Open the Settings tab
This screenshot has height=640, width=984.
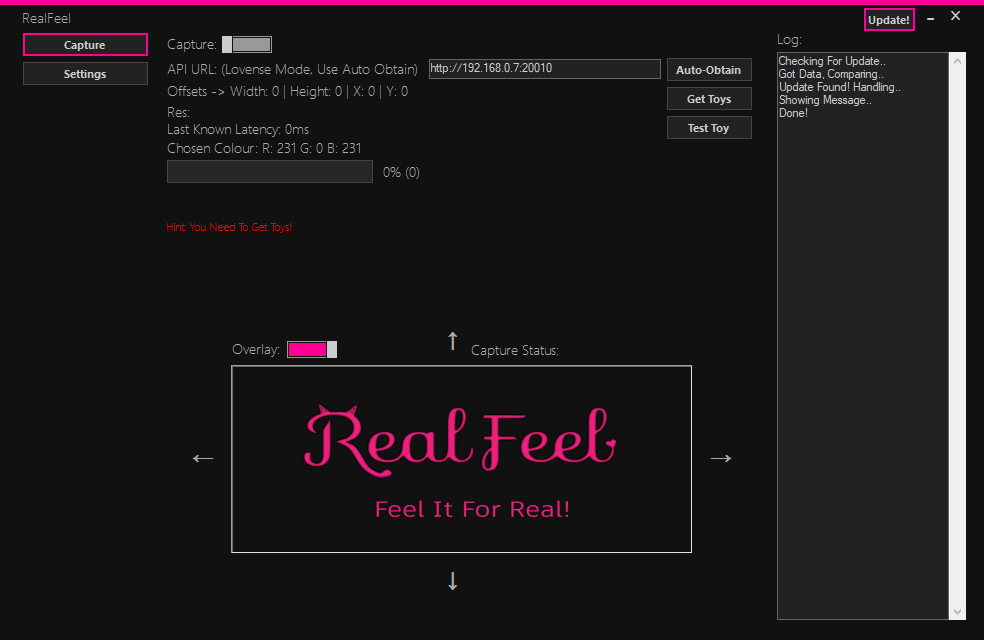(x=85, y=74)
